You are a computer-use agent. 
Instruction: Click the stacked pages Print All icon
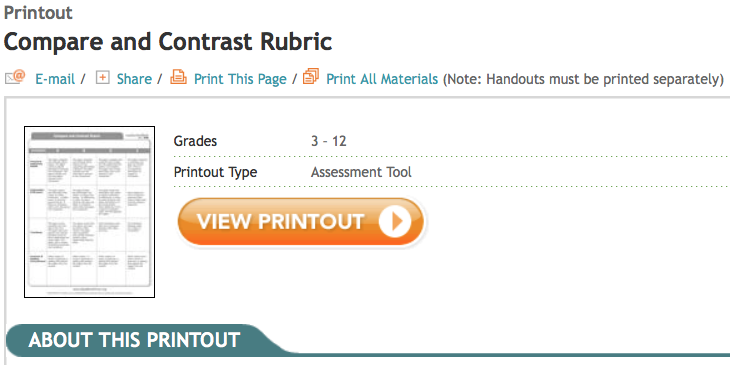311,76
